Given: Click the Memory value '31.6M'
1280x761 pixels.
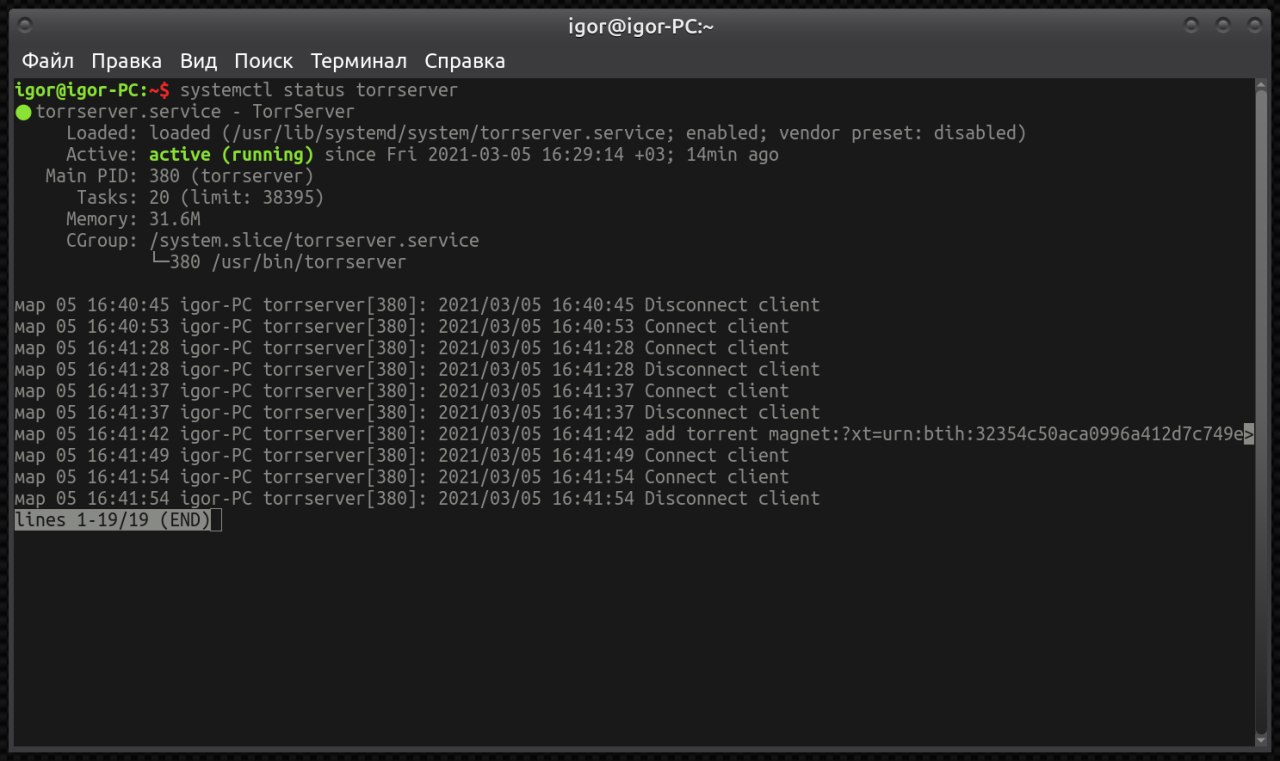Looking at the screenshot, I should 175,219.
